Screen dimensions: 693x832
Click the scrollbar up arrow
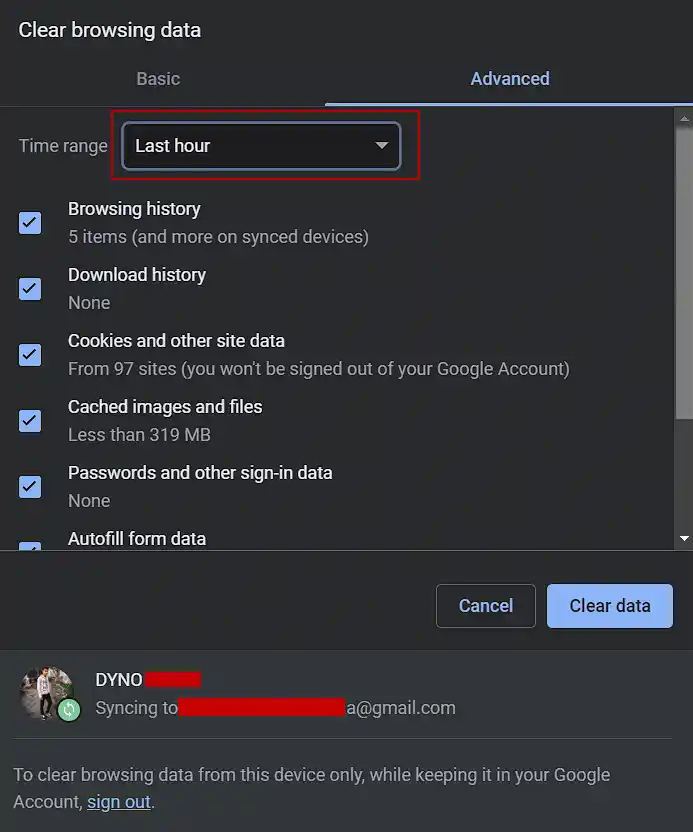coord(684,118)
